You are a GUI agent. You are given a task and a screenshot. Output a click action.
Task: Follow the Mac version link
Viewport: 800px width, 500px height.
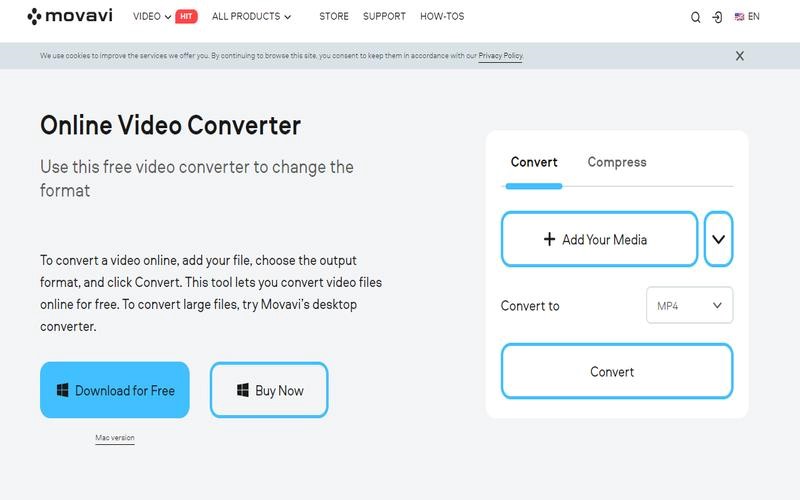point(115,438)
